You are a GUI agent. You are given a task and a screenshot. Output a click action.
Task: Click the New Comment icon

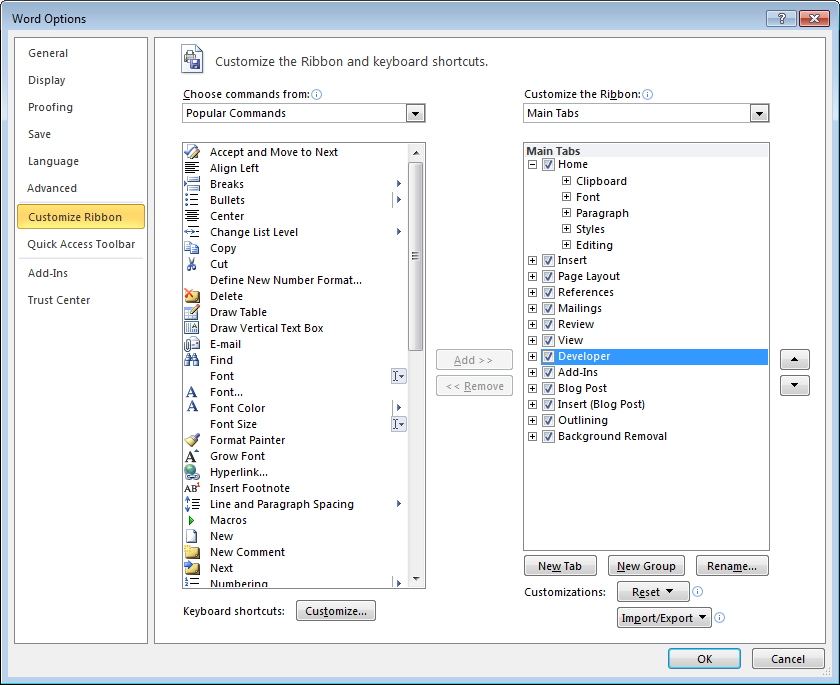click(192, 552)
